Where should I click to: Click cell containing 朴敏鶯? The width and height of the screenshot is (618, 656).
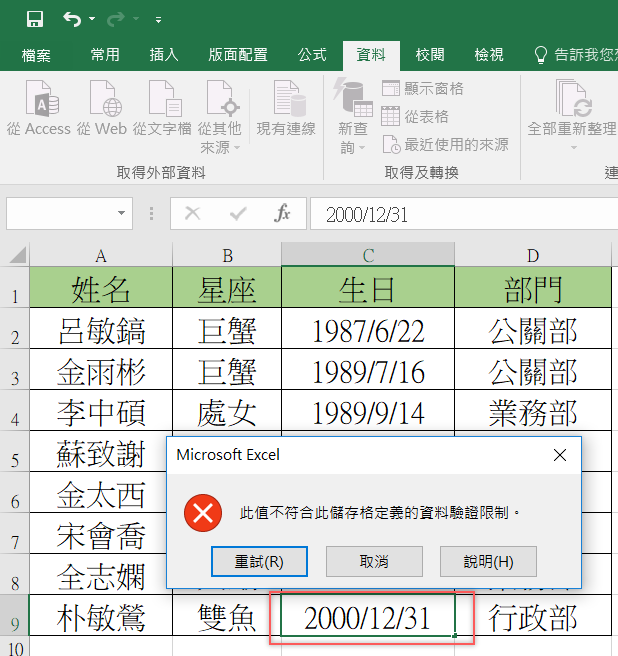point(101,616)
